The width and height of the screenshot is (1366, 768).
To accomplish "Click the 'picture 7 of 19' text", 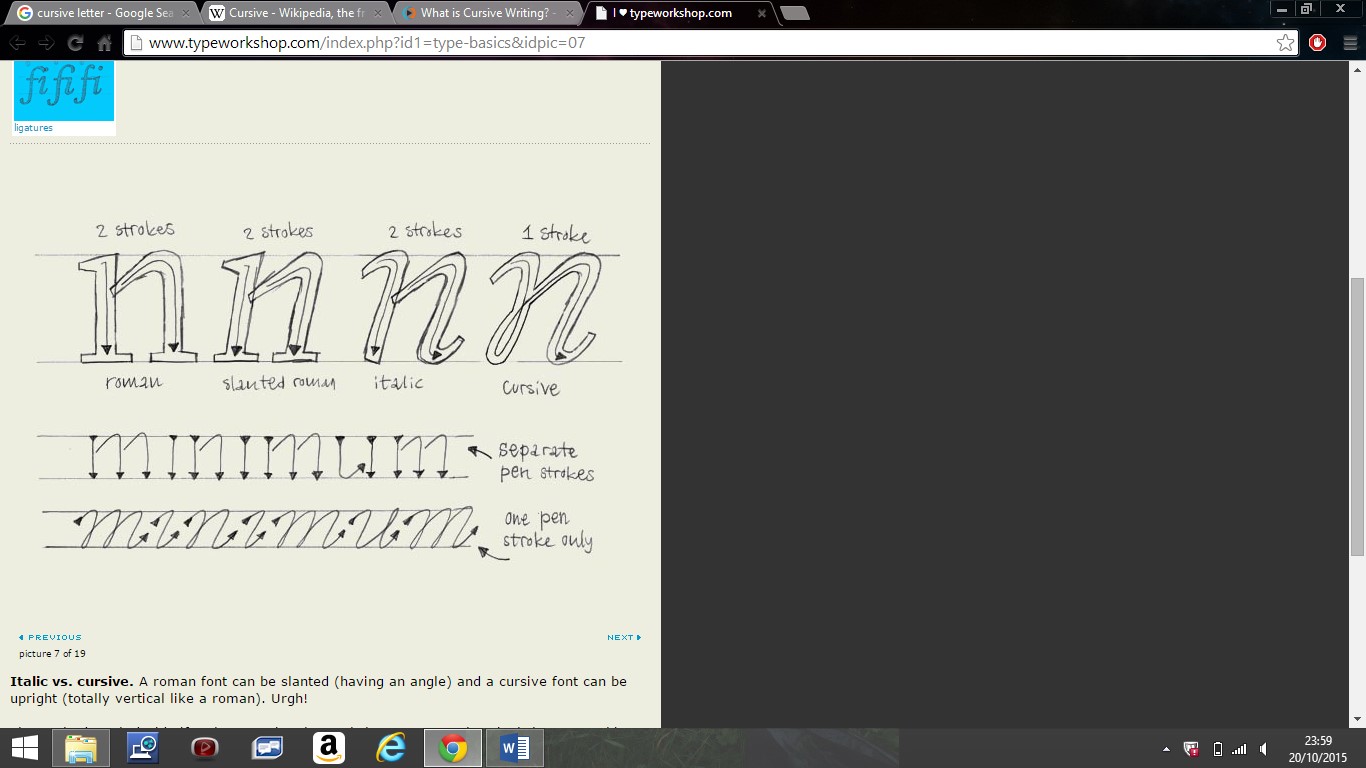I will coord(52,653).
